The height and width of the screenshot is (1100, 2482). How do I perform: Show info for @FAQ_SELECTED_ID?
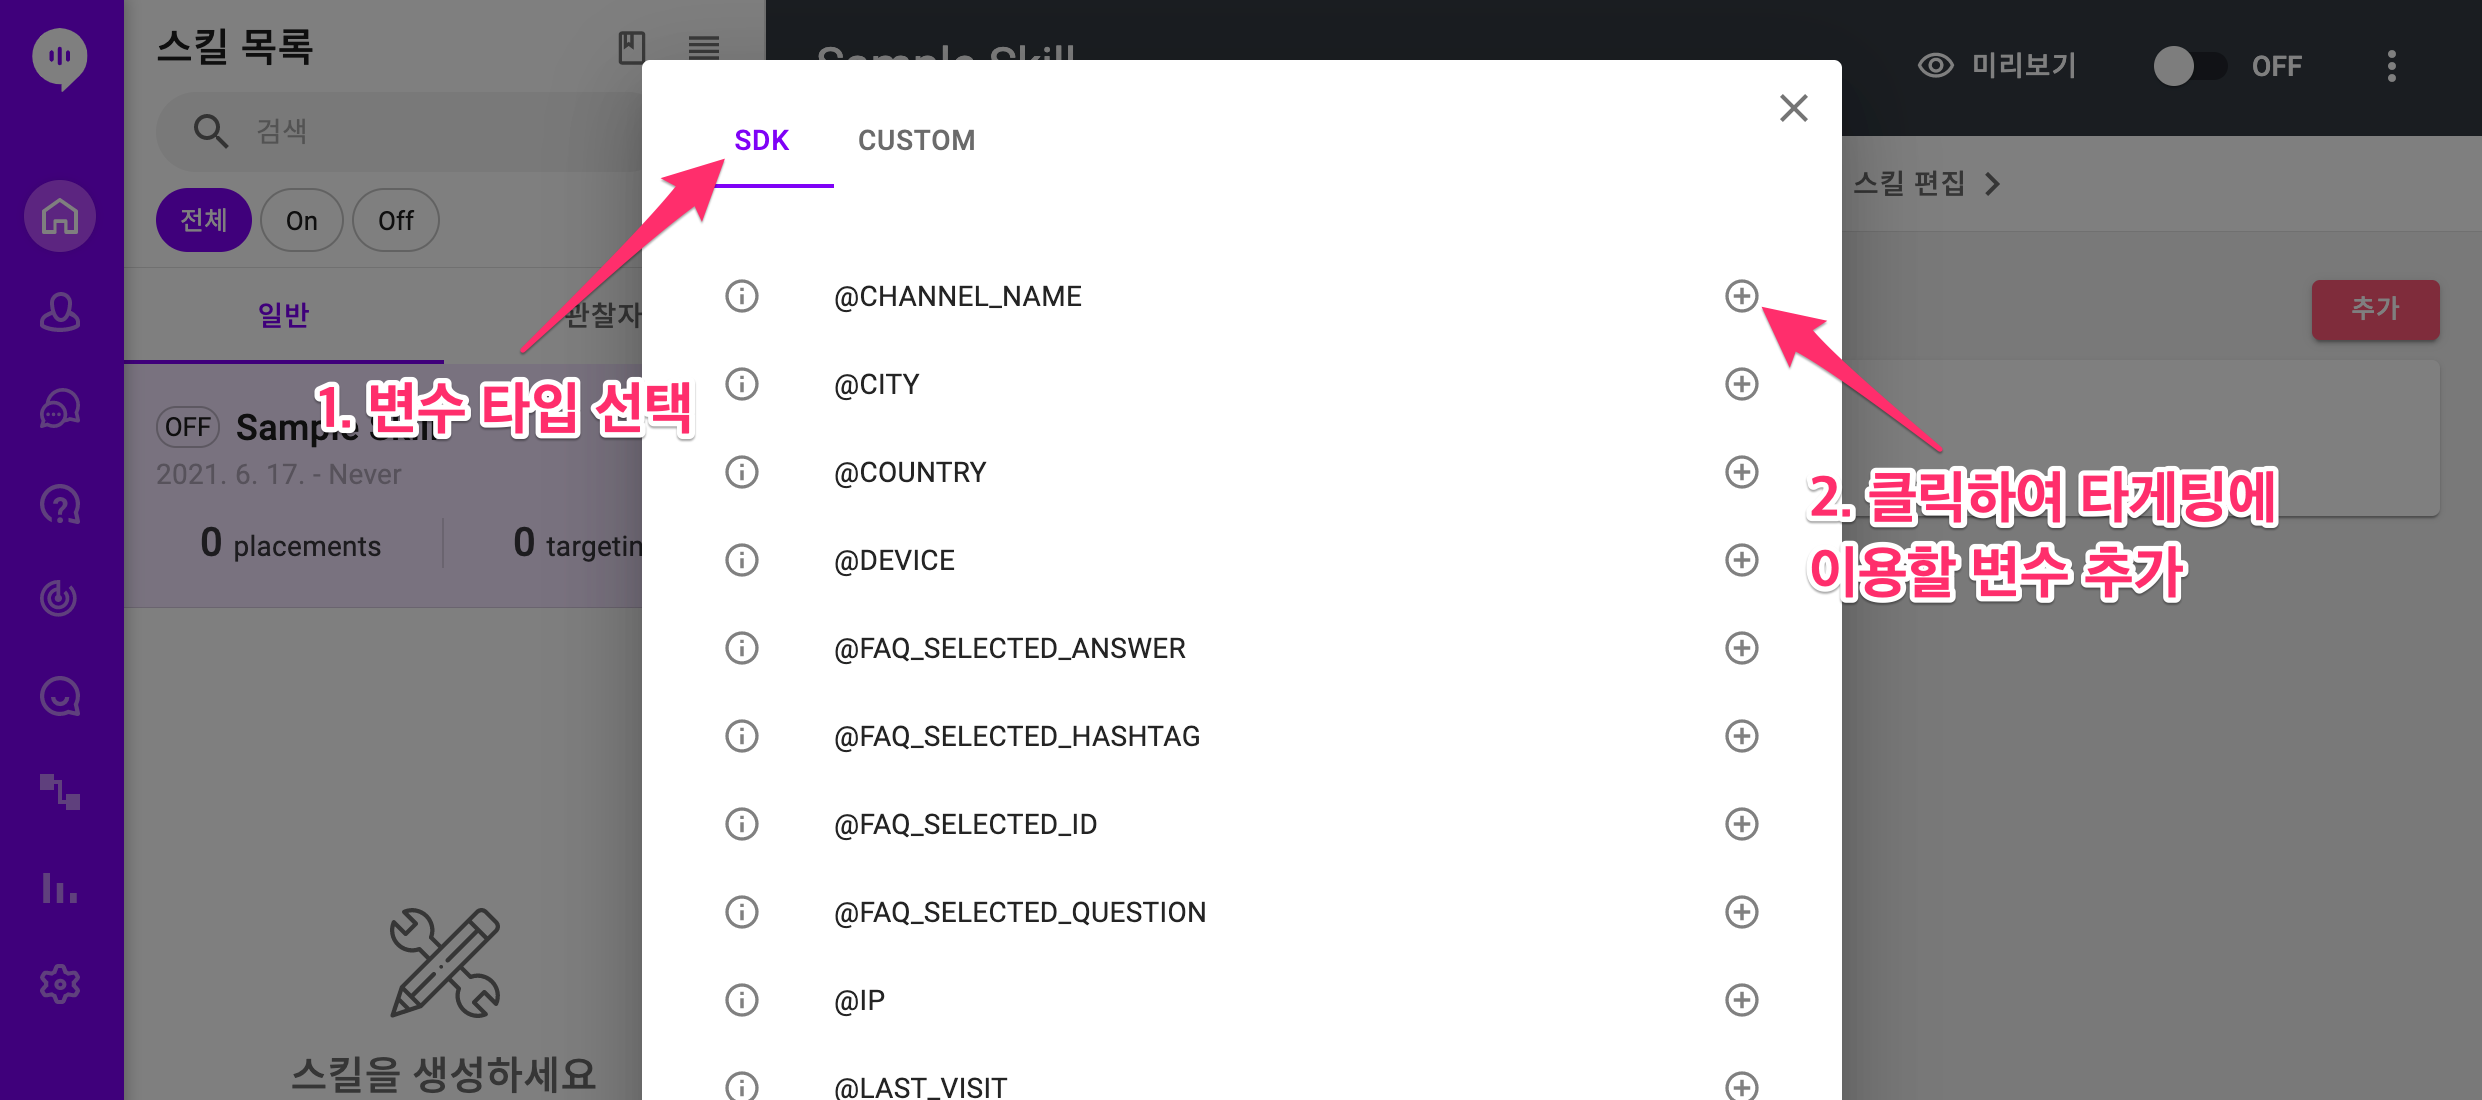[742, 824]
